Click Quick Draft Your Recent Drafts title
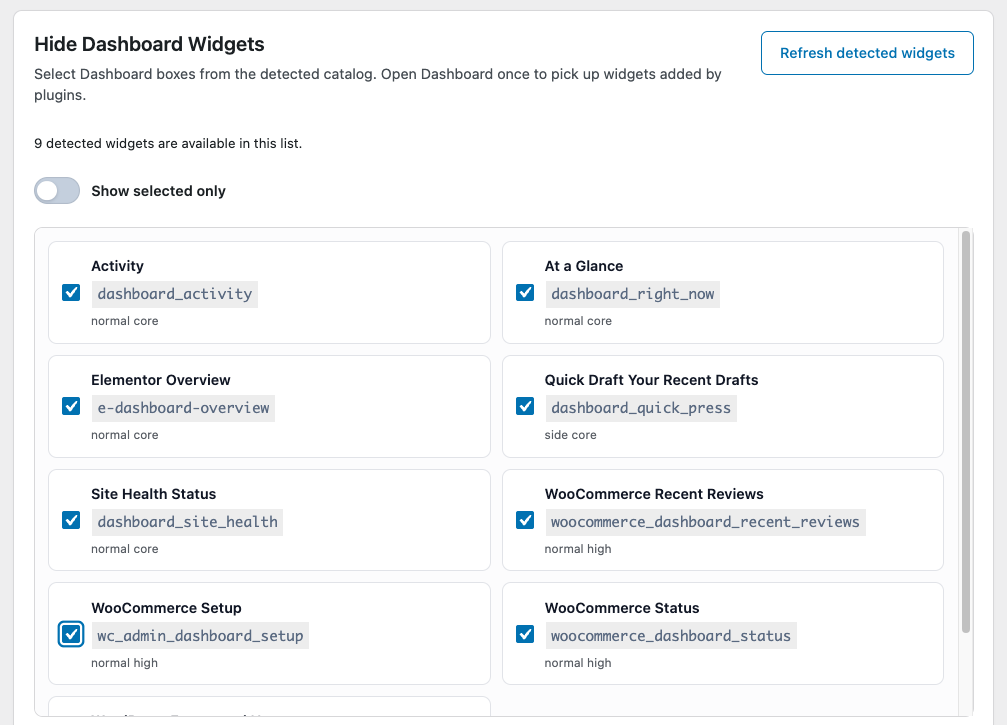Viewport: 1007px width, 725px height. 651,380
